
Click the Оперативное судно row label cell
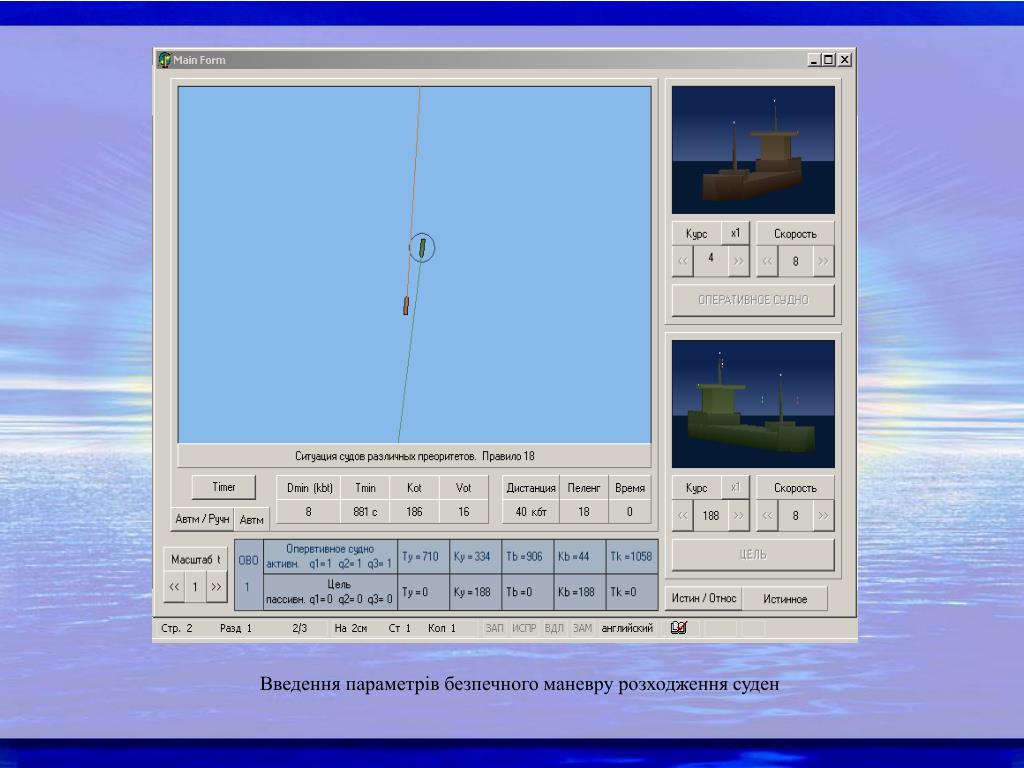coord(330,557)
